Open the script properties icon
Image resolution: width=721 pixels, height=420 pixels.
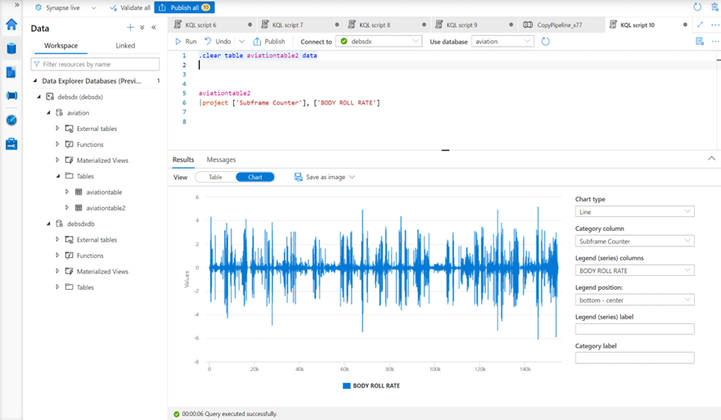[699, 41]
